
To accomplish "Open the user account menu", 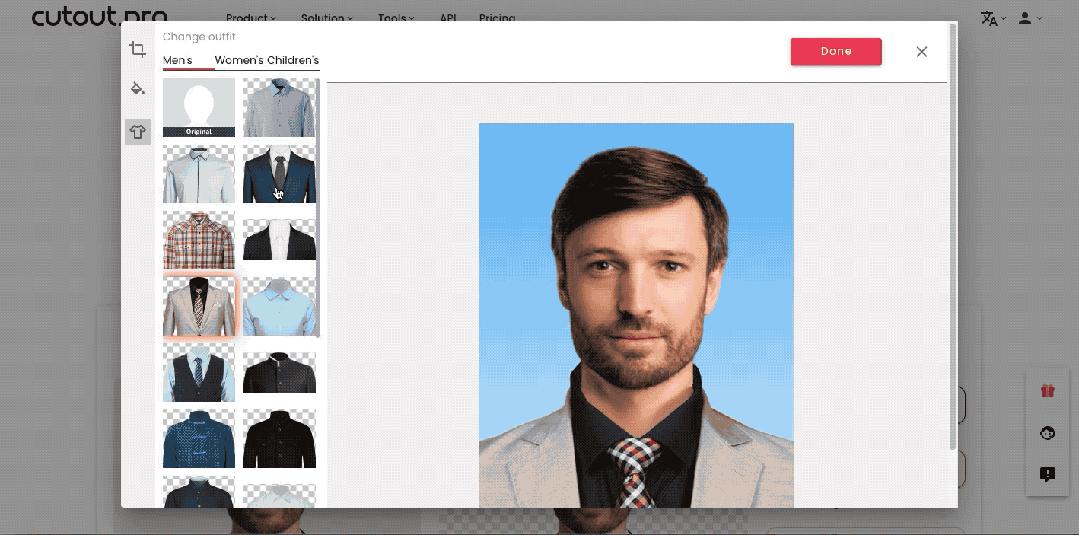I will [x=1029, y=19].
